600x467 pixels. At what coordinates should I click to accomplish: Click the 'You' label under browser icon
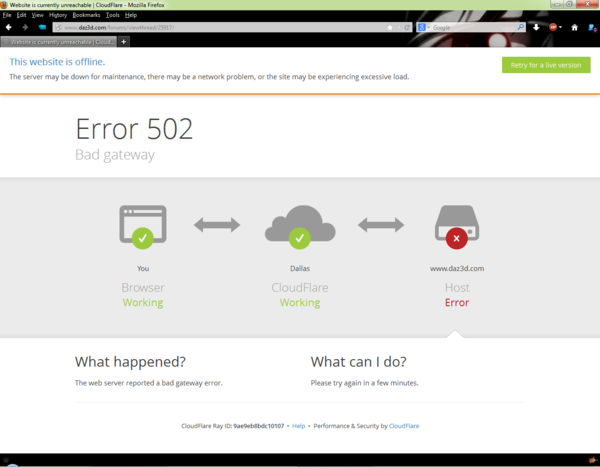point(143,268)
